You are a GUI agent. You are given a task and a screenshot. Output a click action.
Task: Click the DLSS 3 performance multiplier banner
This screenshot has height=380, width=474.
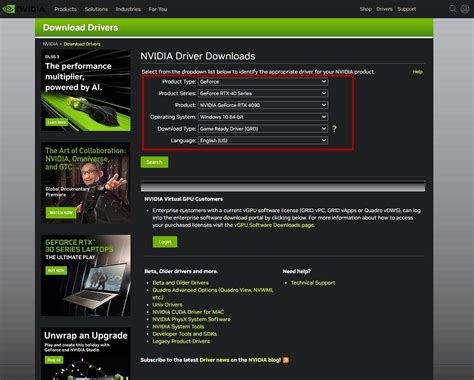click(86, 90)
